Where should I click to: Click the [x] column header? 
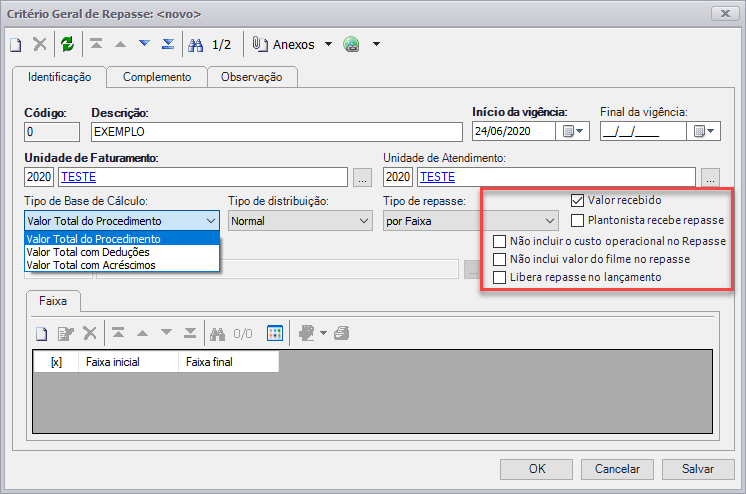click(56, 362)
